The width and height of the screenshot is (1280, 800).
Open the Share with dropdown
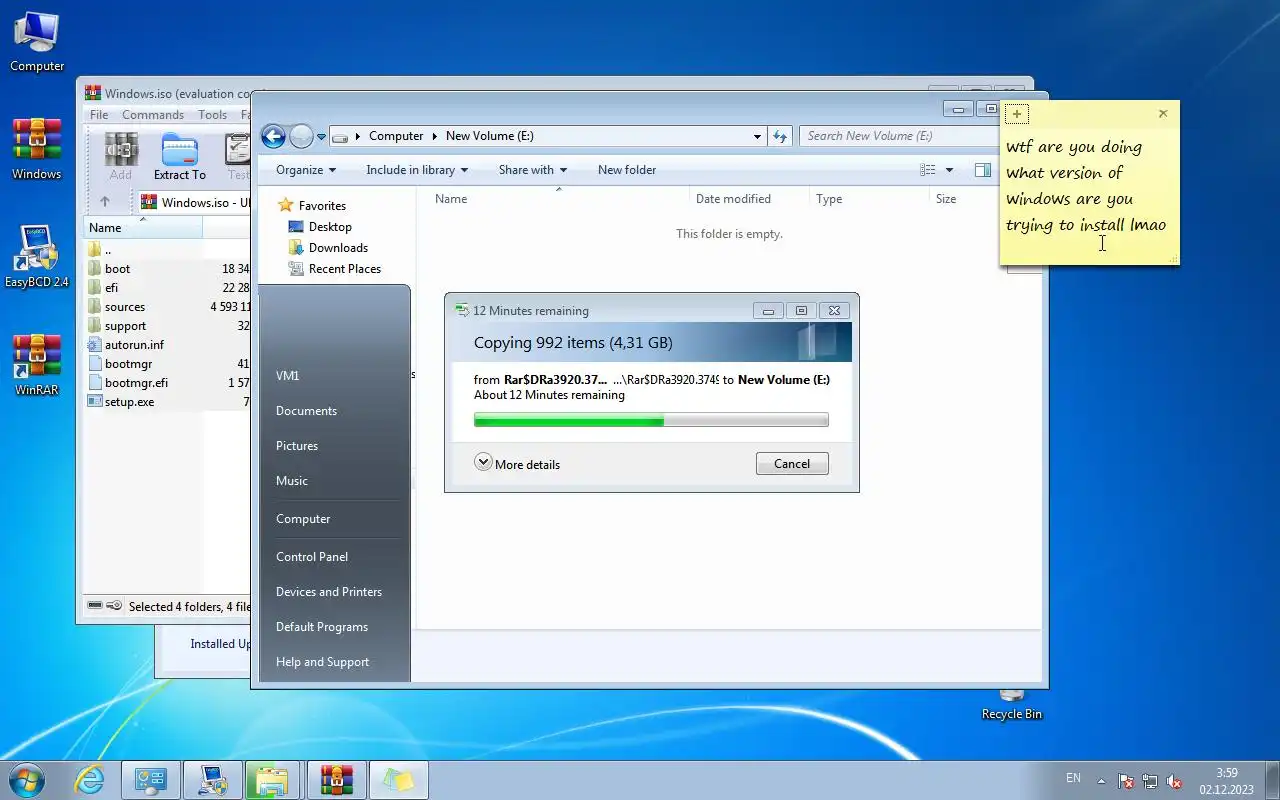[533, 170]
